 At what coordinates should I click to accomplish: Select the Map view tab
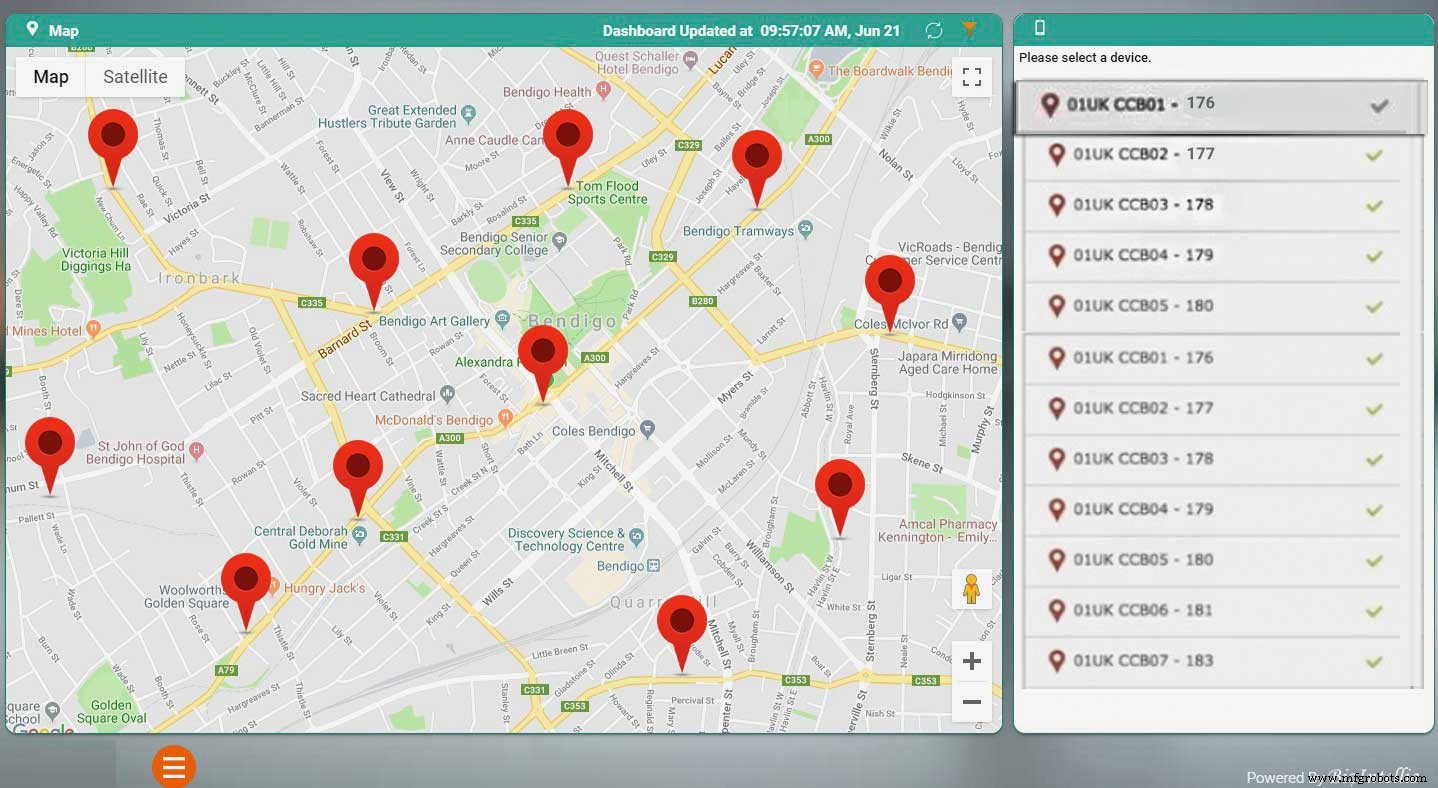[50, 76]
